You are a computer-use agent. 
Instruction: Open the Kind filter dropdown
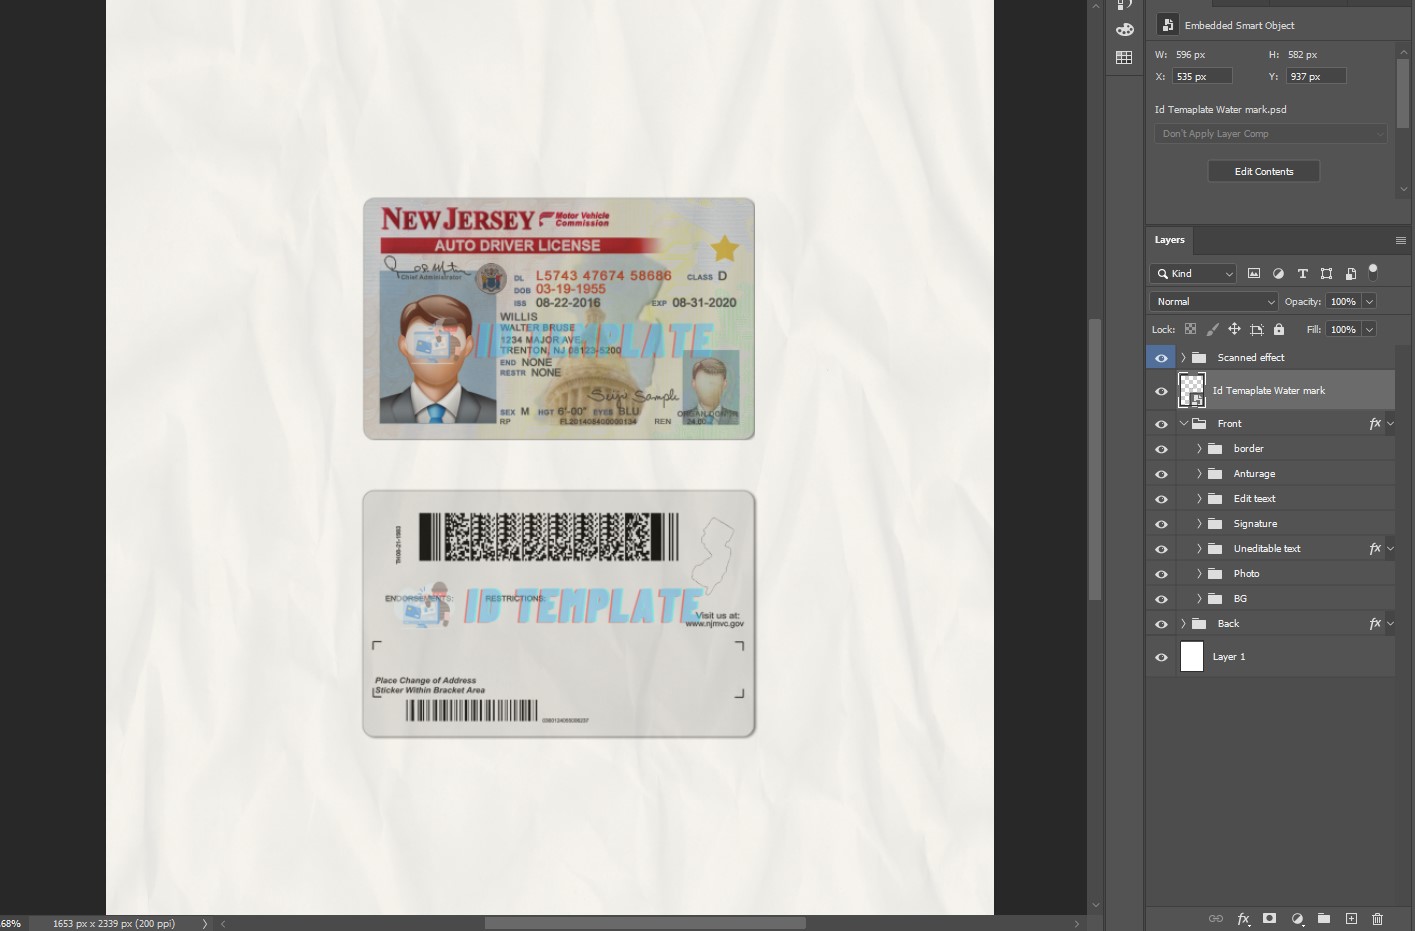[1193, 273]
